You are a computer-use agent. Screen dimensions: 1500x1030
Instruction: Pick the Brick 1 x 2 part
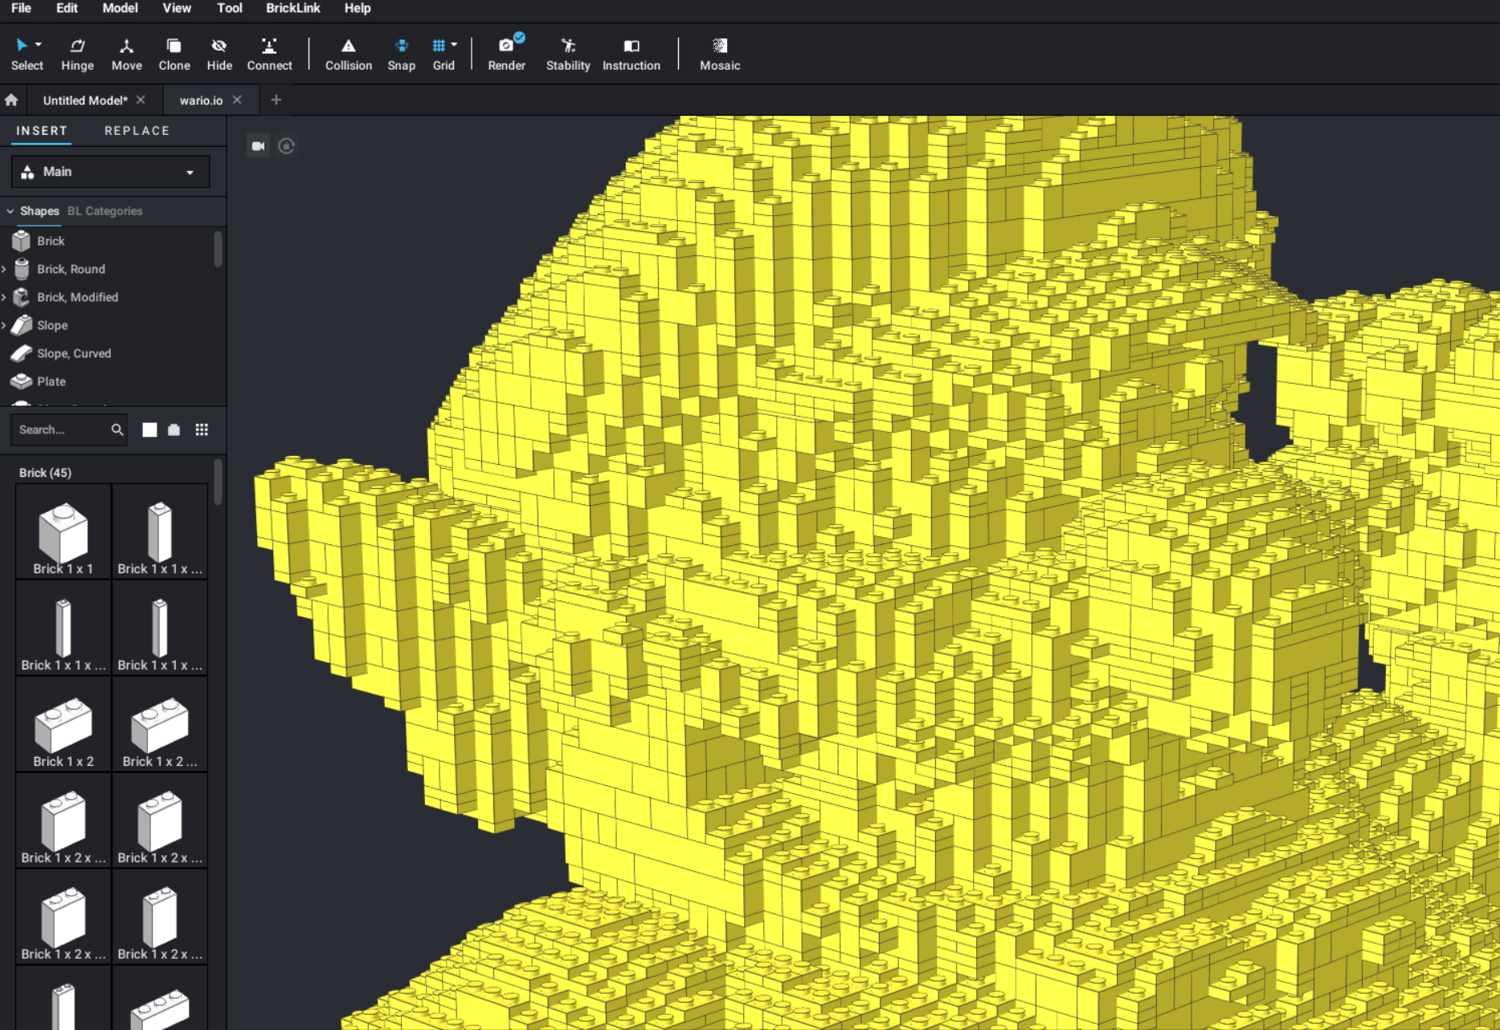63,724
